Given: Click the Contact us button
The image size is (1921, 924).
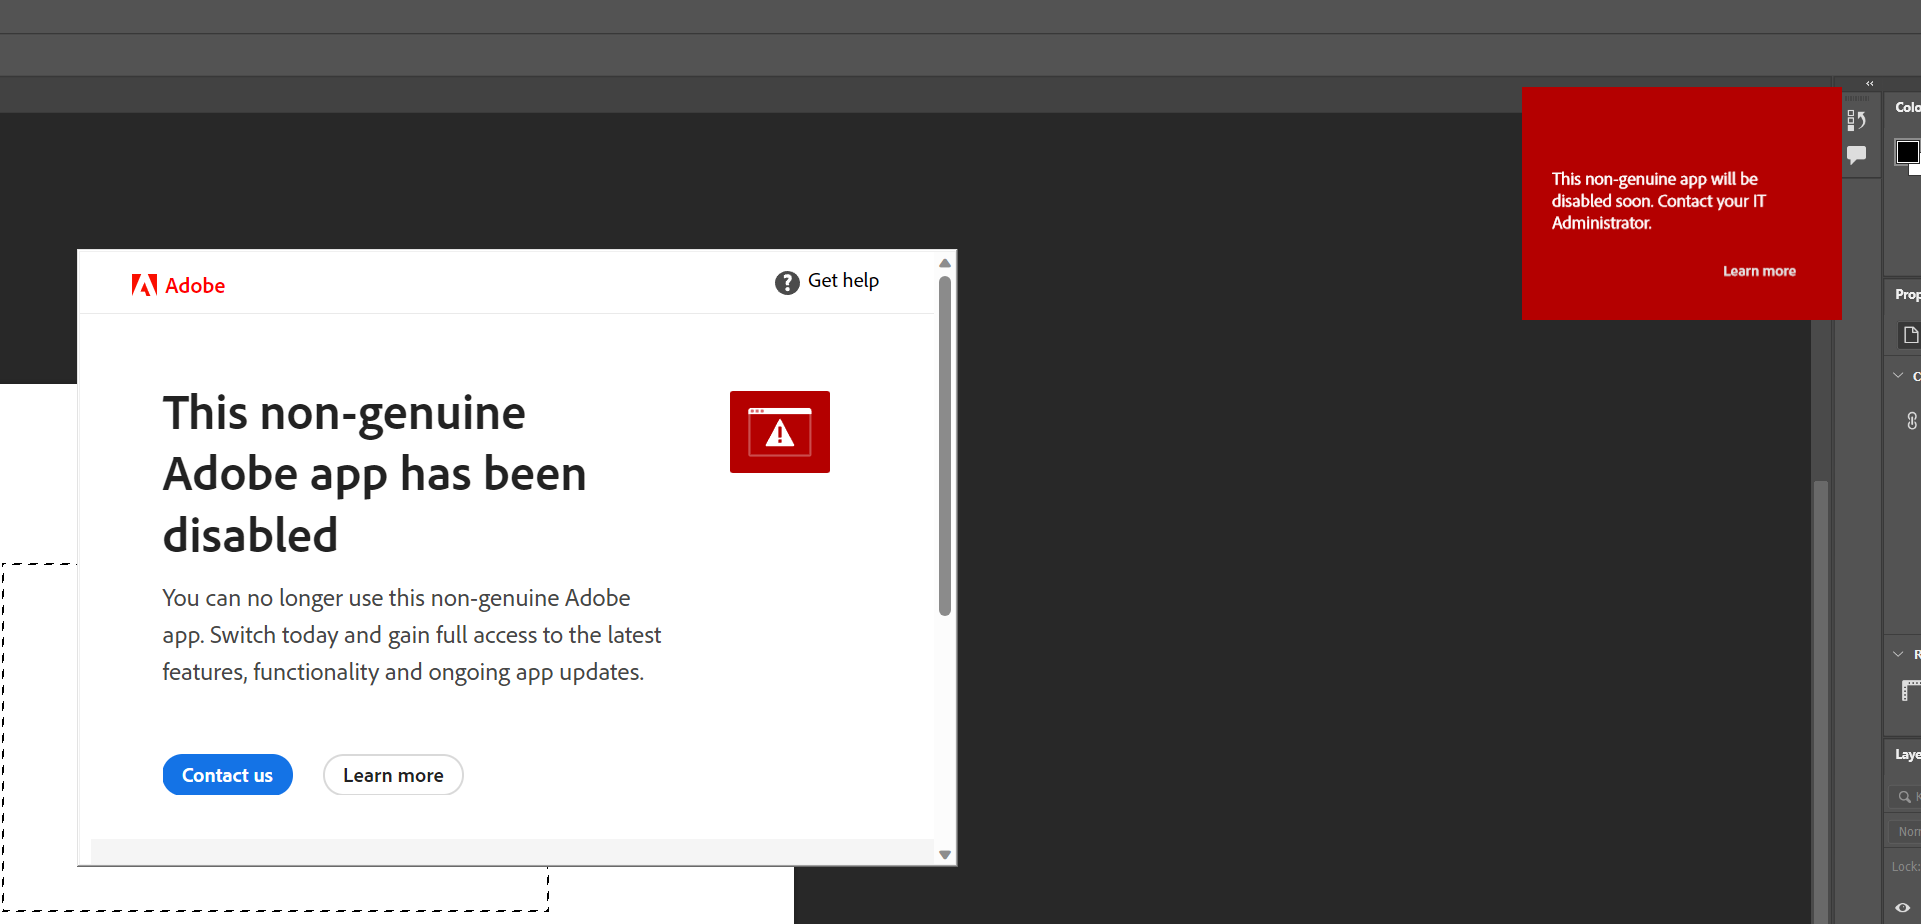Looking at the screenshot, I should [228, 775].
